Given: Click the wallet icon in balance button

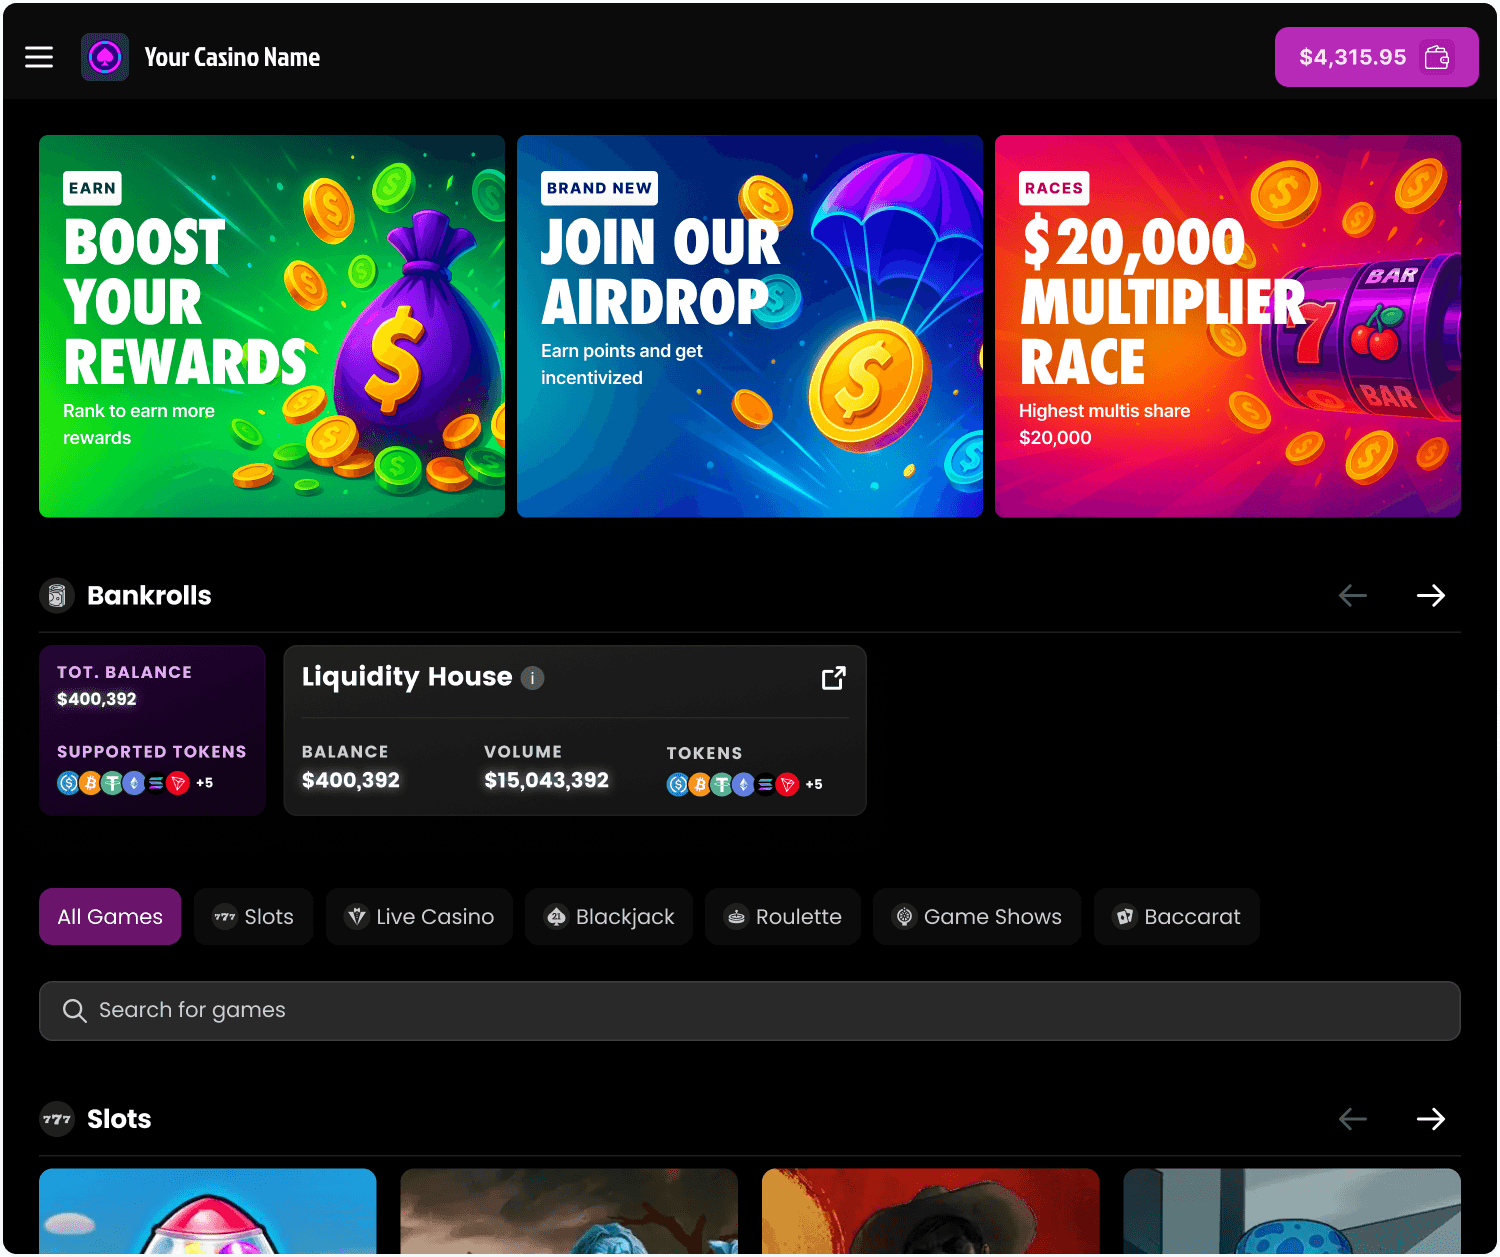Looking at the screenshot, I should (x=1437, y=57).
